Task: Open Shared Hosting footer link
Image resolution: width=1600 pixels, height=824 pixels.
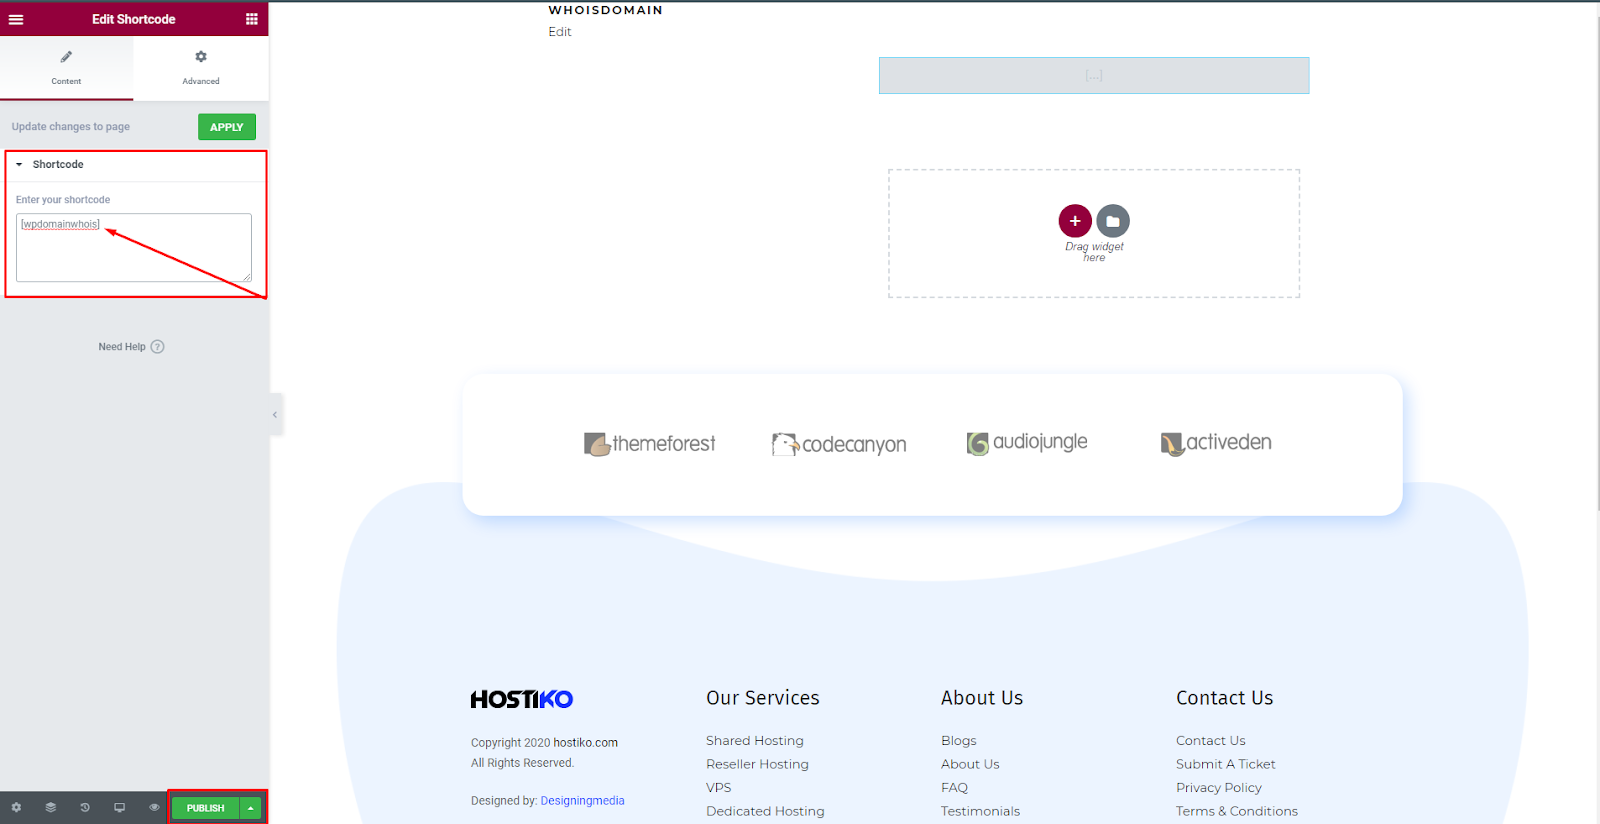Action: pyautogui.click(x=755, y=741)
